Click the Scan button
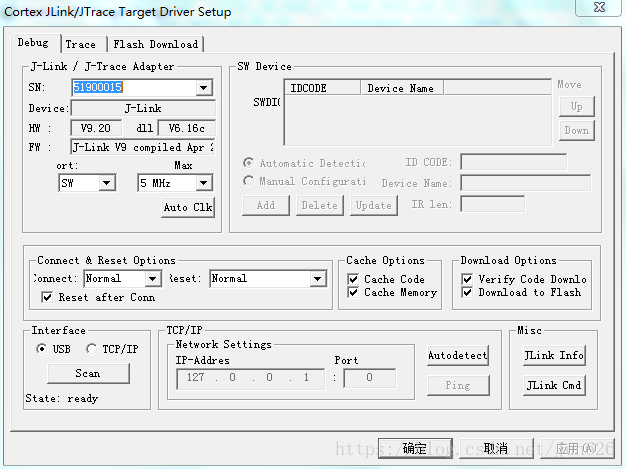Viewport: 626px width, 469px height. [x=88, y=374]
